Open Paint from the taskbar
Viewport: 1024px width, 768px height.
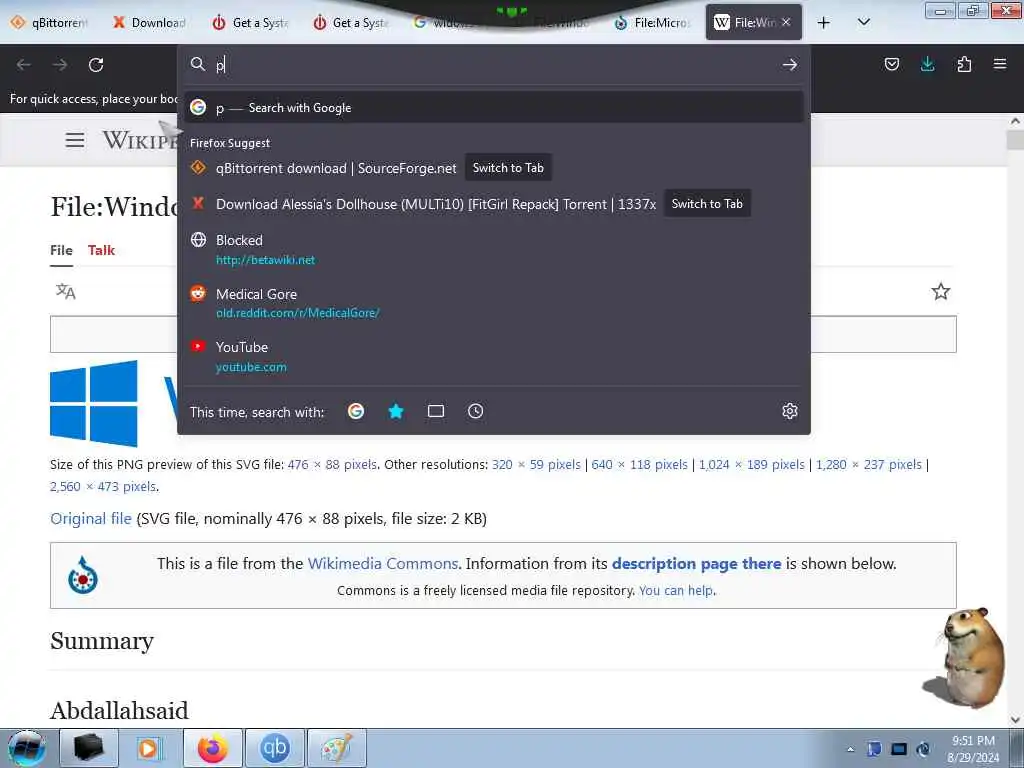[336, 748]
